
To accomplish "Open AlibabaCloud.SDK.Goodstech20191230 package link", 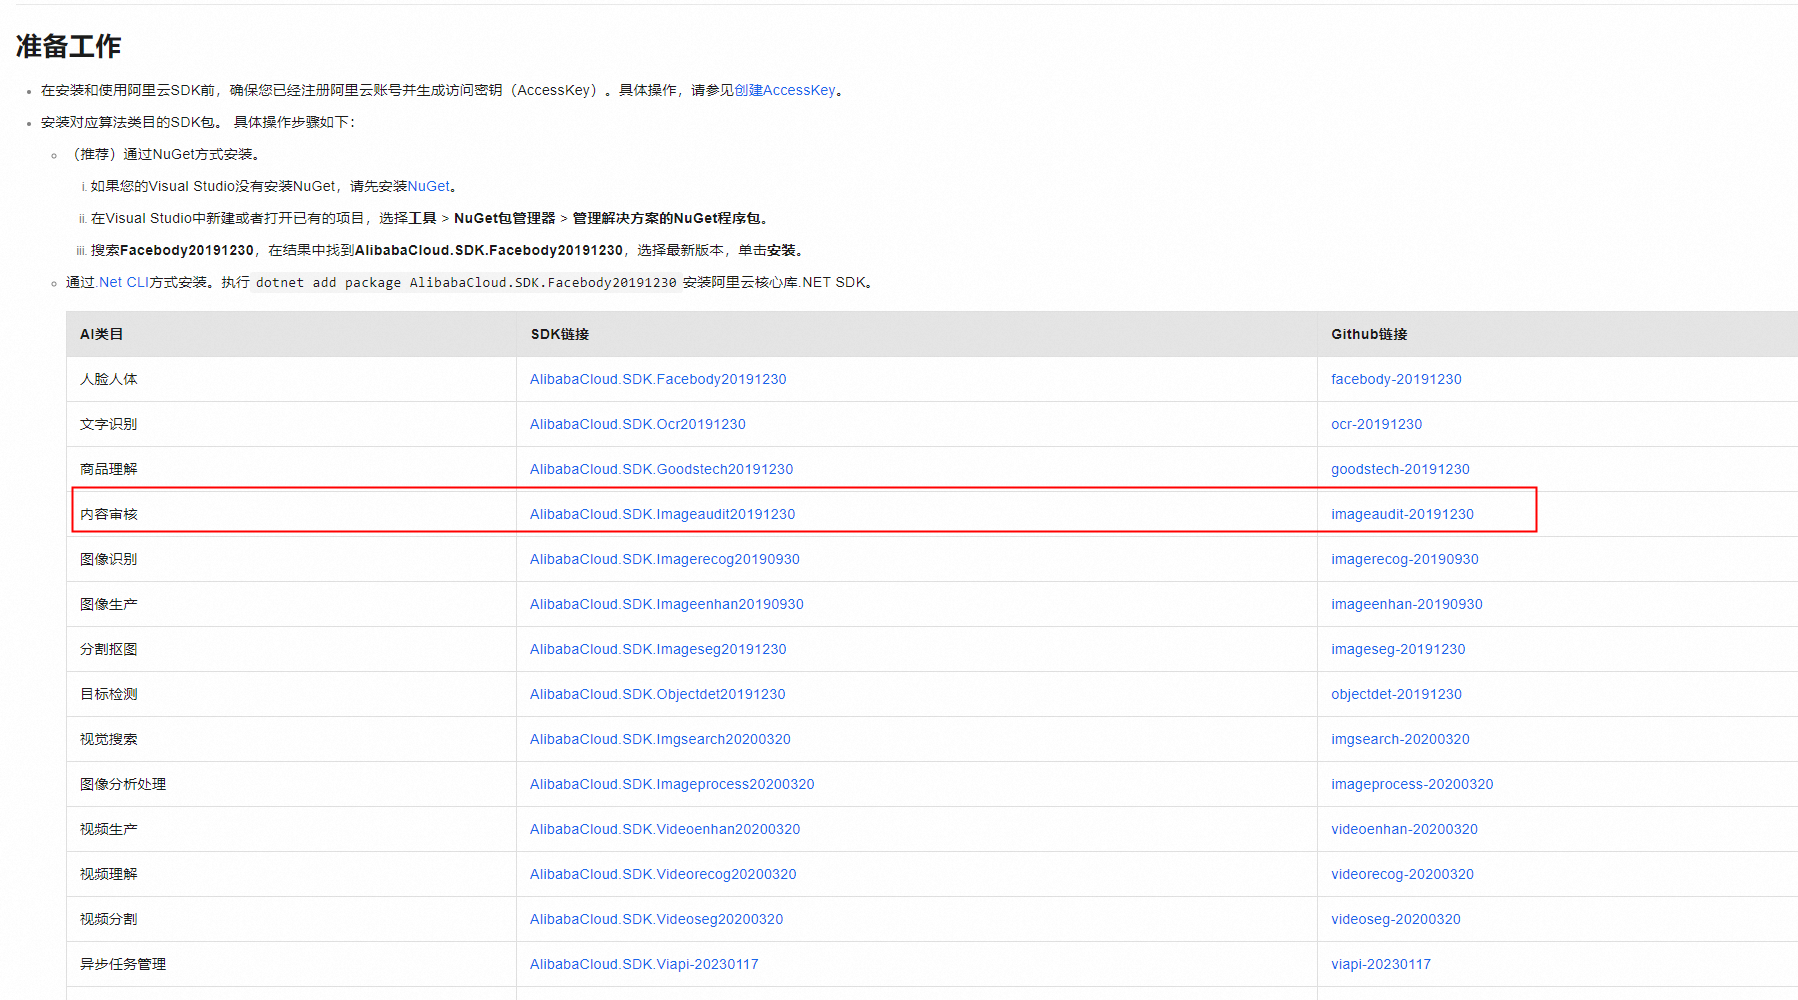I will click(x=661, y=469).
